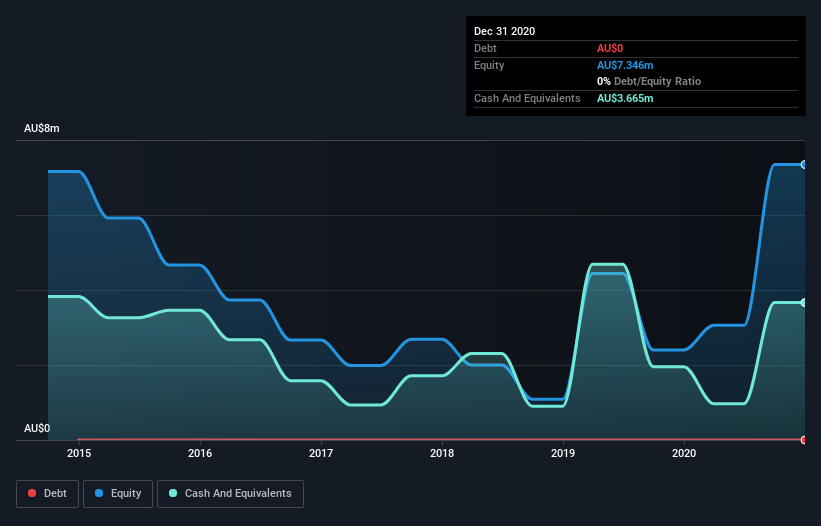This screenshot has height=526, width=821.
Task: Click the 2017 x-axis label
Action: [x=321, y=453]
